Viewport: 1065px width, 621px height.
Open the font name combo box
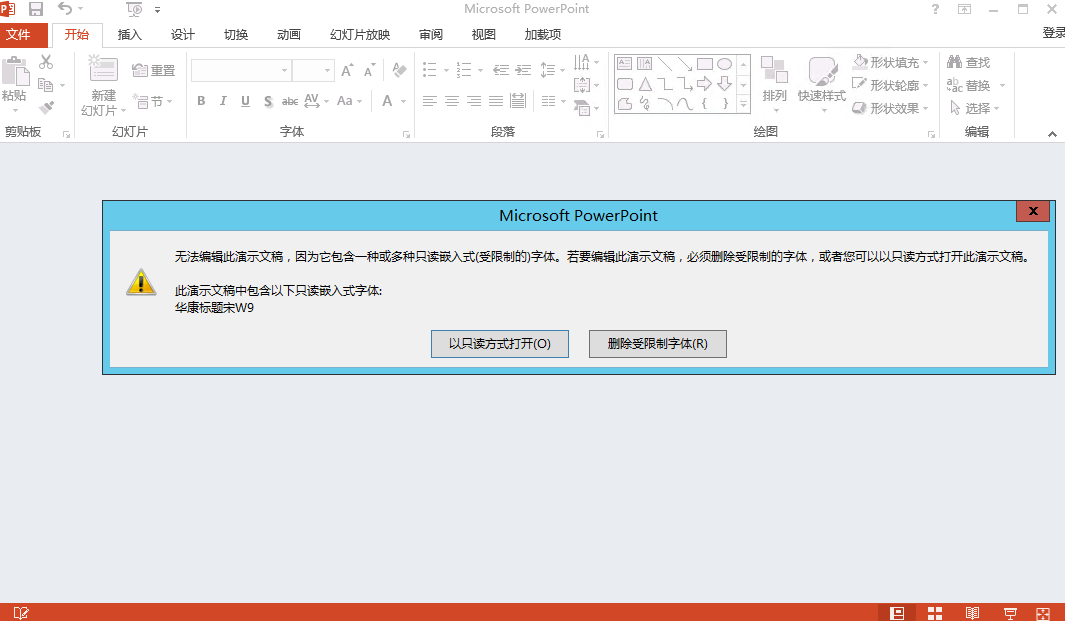[x=241, y=70]
